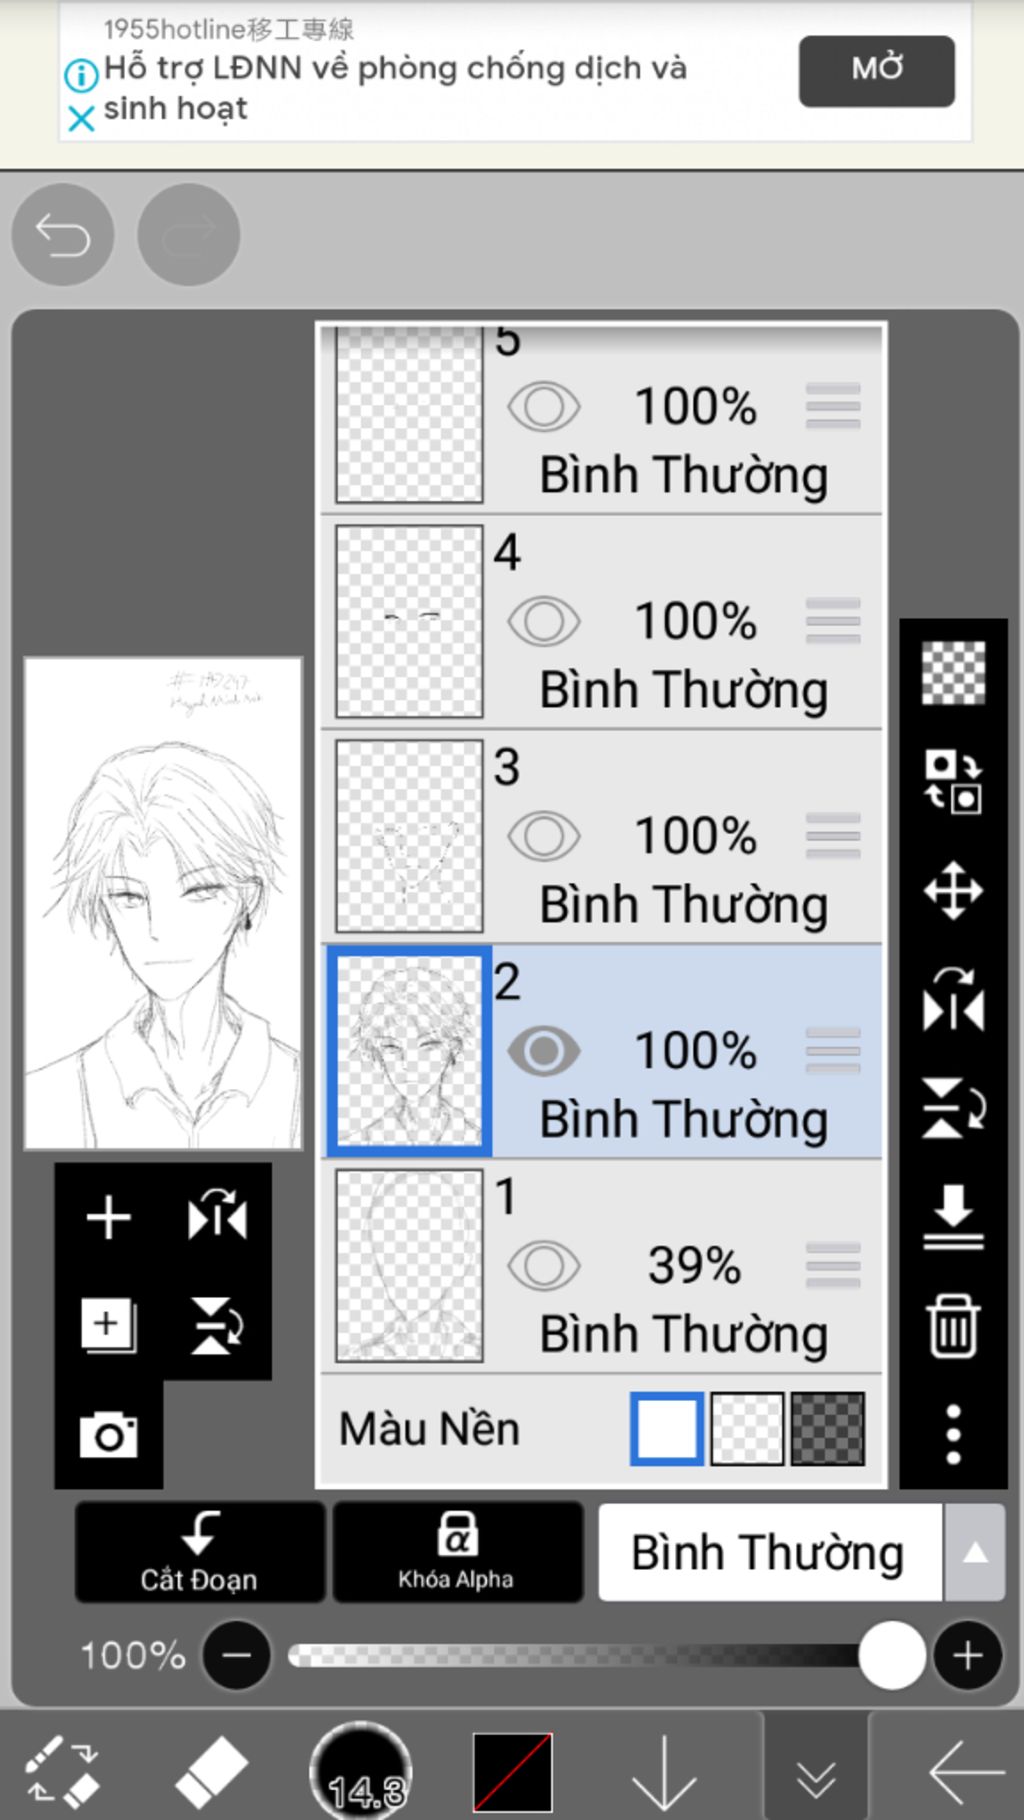
Task: Open the camera import icon
Action: coord(109,1436)
